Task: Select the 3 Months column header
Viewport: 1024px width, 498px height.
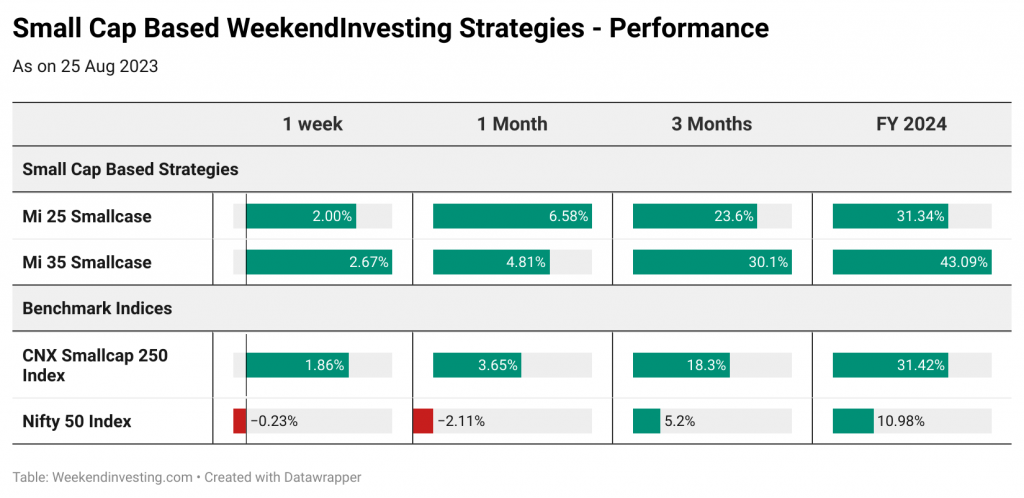Action: (712, 124)
